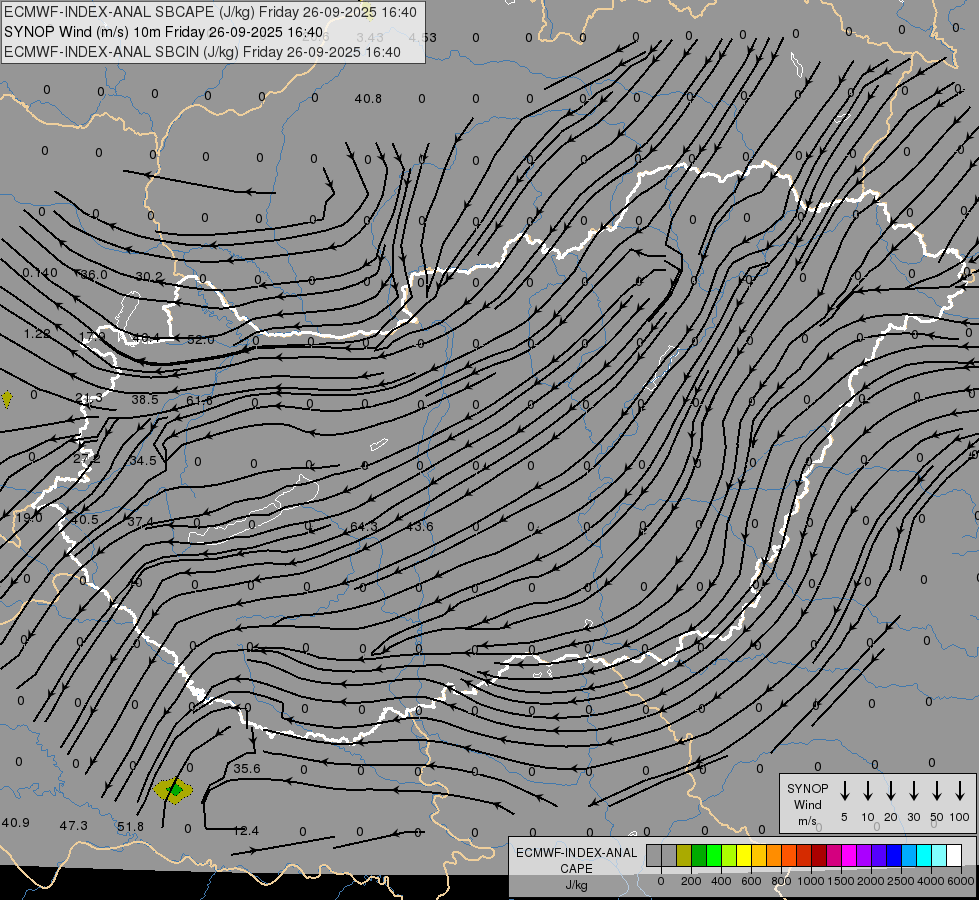Screen dimensions: 979x900
Task: Select the 64.3 value on the map
Action: click(364, 527)
